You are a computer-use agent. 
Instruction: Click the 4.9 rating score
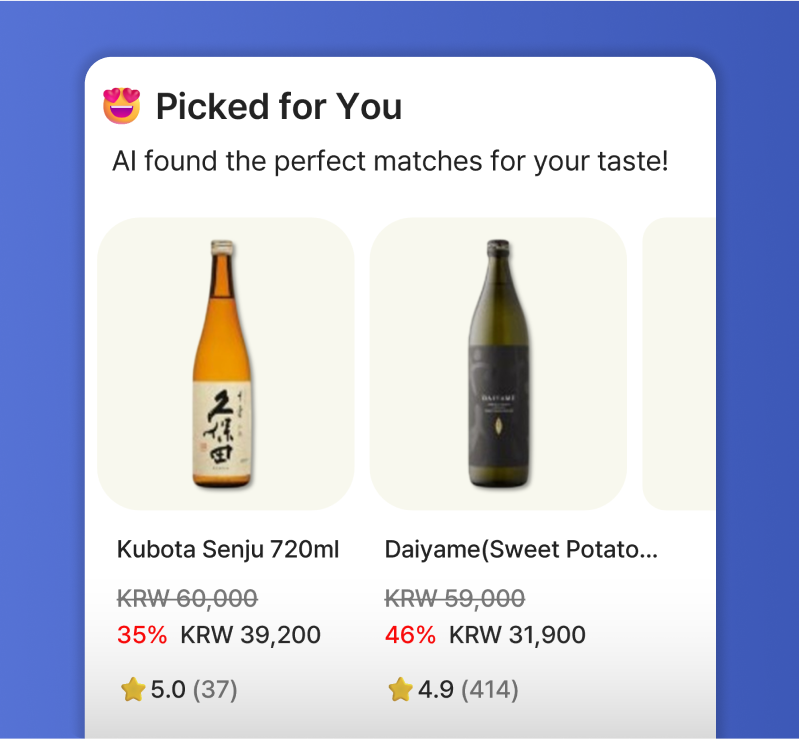click(435, 689)
